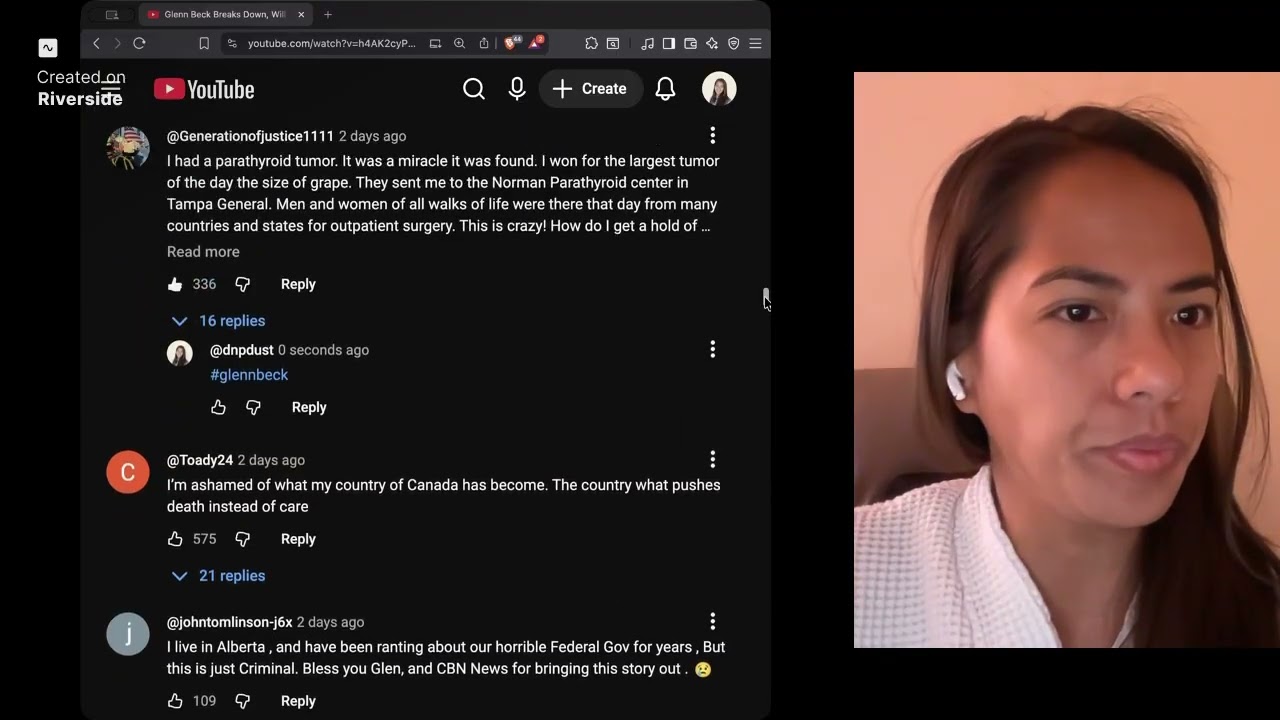Image resolution: width=1280 pixels, height=720 pixels.
Task: Like the Toady24 comment about Canada
Action: click(x=175, y=539)
